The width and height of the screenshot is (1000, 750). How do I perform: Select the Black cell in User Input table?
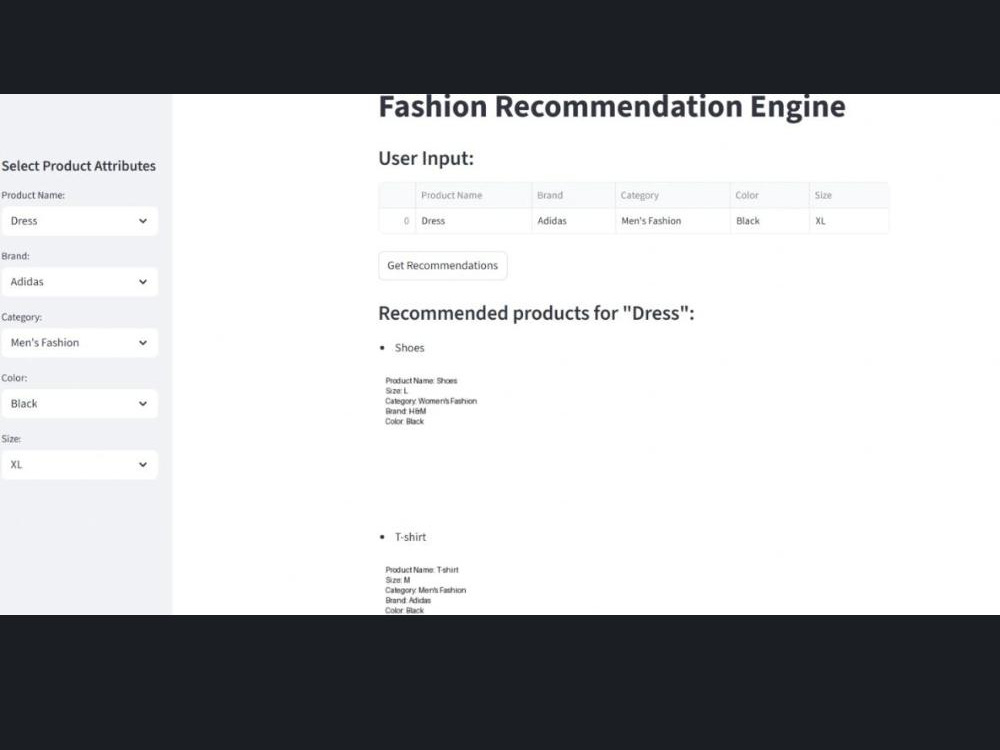click(x=770, y=221)
